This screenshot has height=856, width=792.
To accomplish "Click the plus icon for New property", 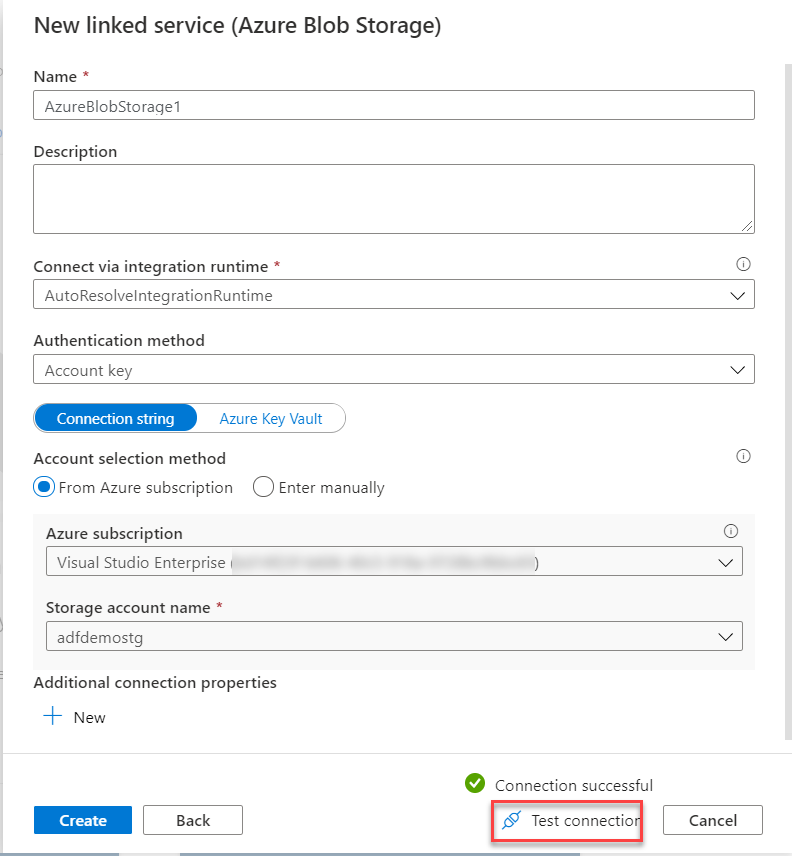I will pyautogui.click(x=53, y=717).
